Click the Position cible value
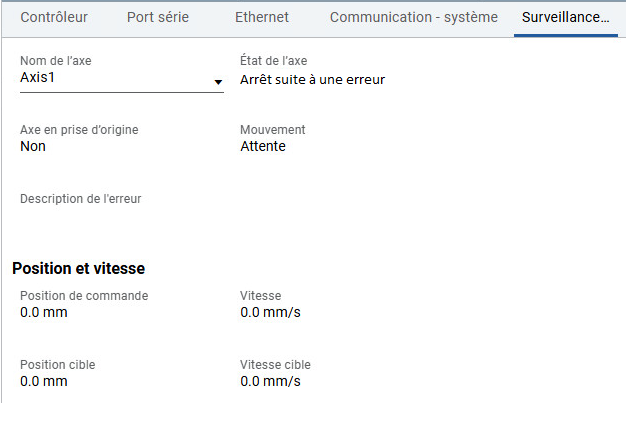Screen dimensions: 627x422 (x=44, y=381)
